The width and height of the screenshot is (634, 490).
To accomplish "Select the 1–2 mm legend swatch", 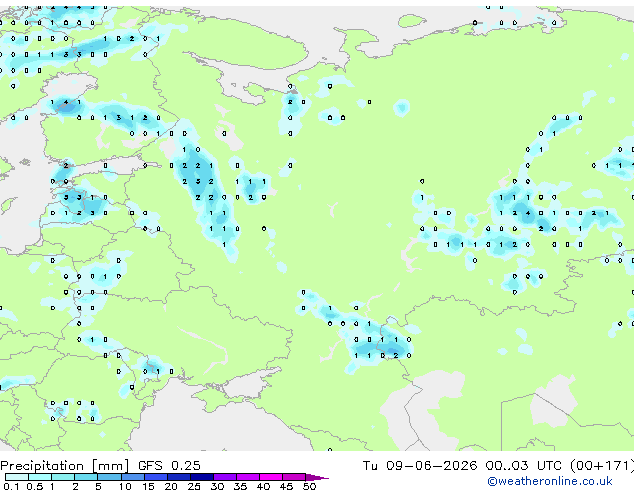I will (x=63, y=477).
